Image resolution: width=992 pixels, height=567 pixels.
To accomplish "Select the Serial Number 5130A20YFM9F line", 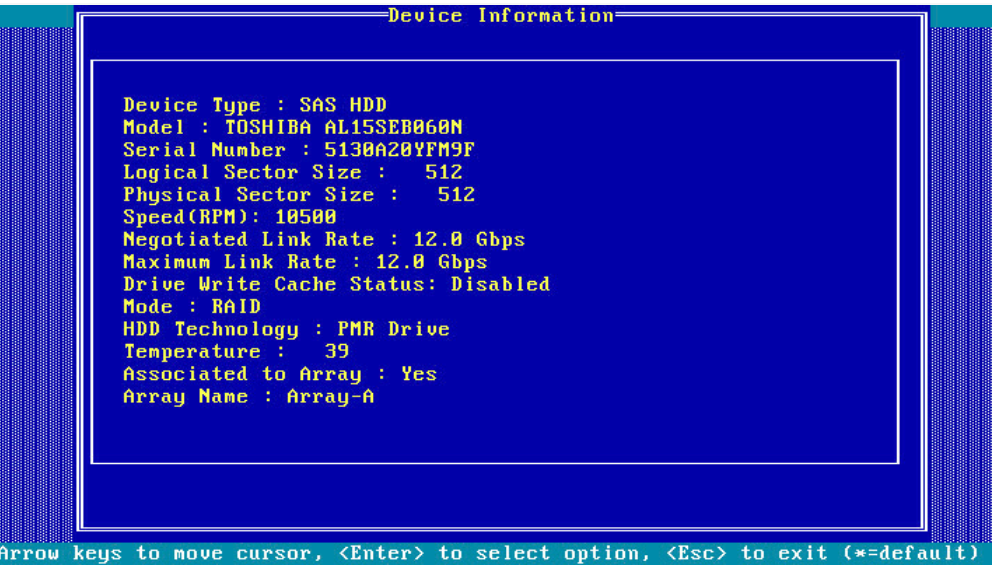I will [298, 150].
